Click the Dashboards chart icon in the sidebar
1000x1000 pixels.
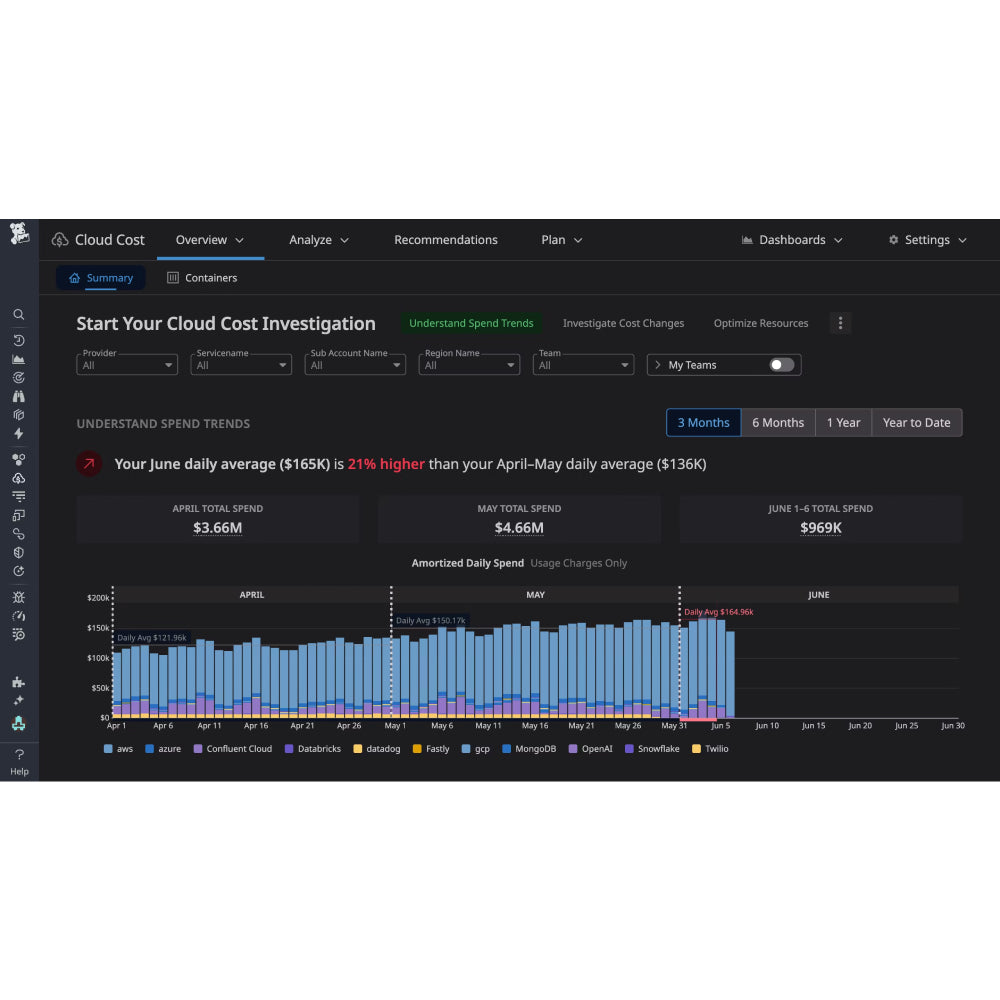(x=19, y=357)
